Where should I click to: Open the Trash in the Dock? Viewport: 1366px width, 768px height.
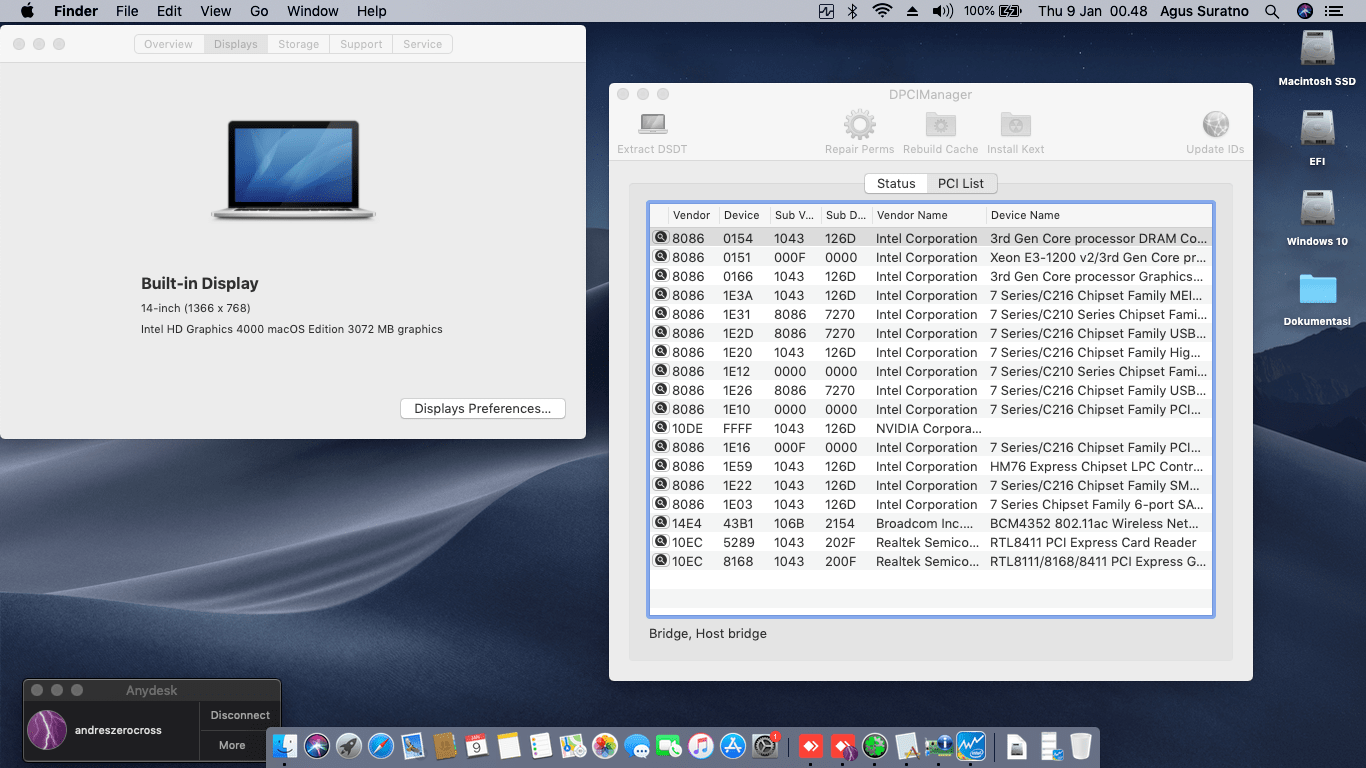click(x=1081, y=746)
